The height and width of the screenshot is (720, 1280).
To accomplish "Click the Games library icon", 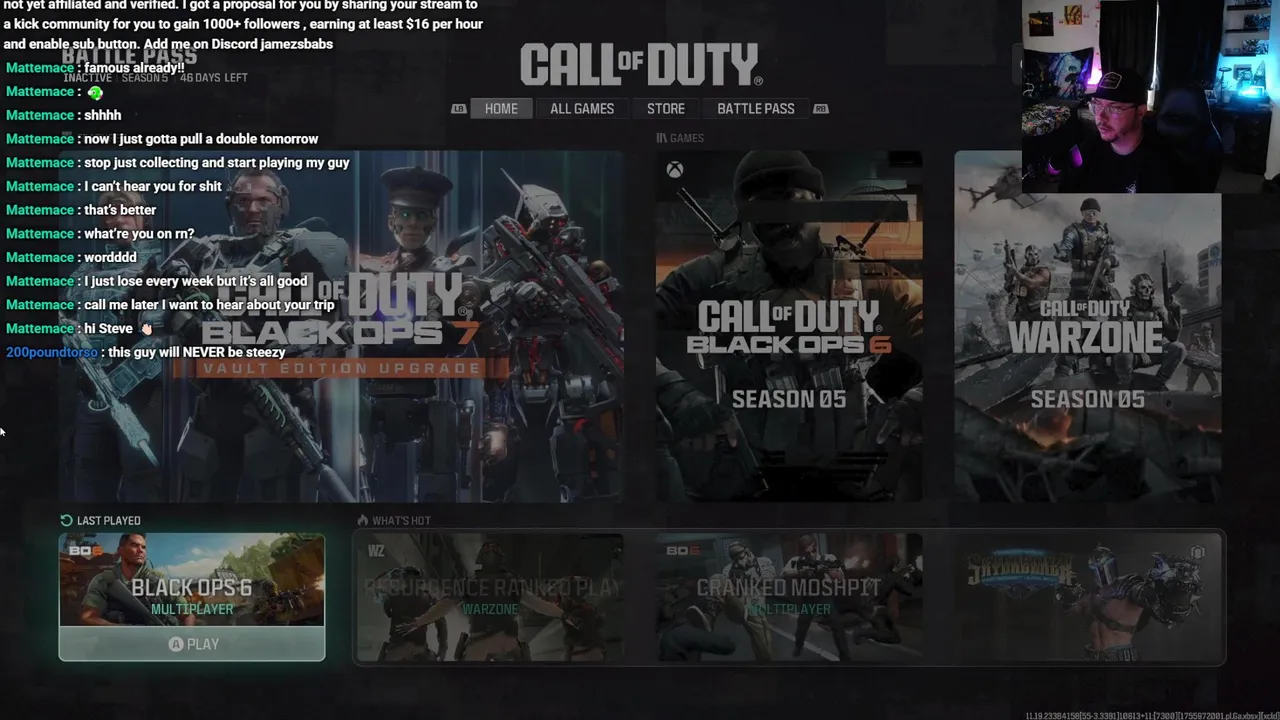I will 661,138.
